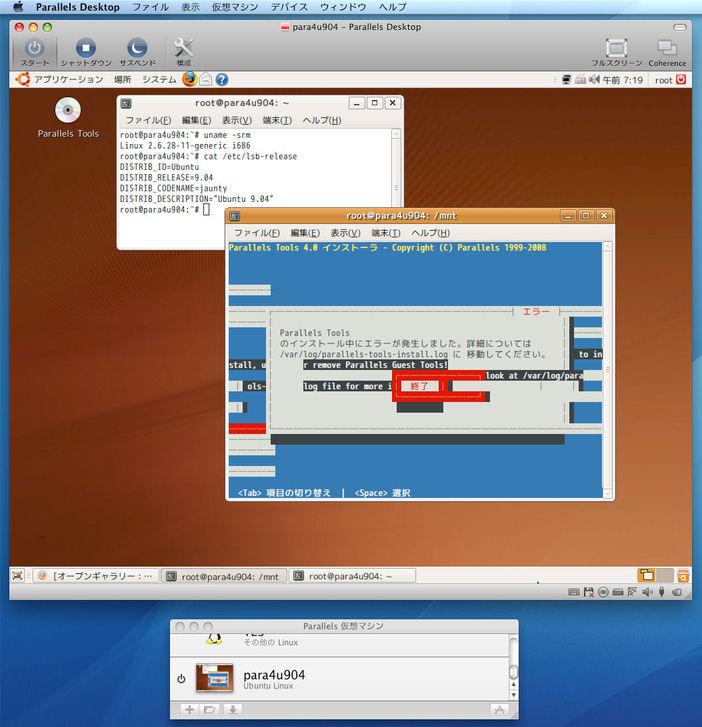
Task: Click the CD/DVD status icon
Action: coord(603,592)
